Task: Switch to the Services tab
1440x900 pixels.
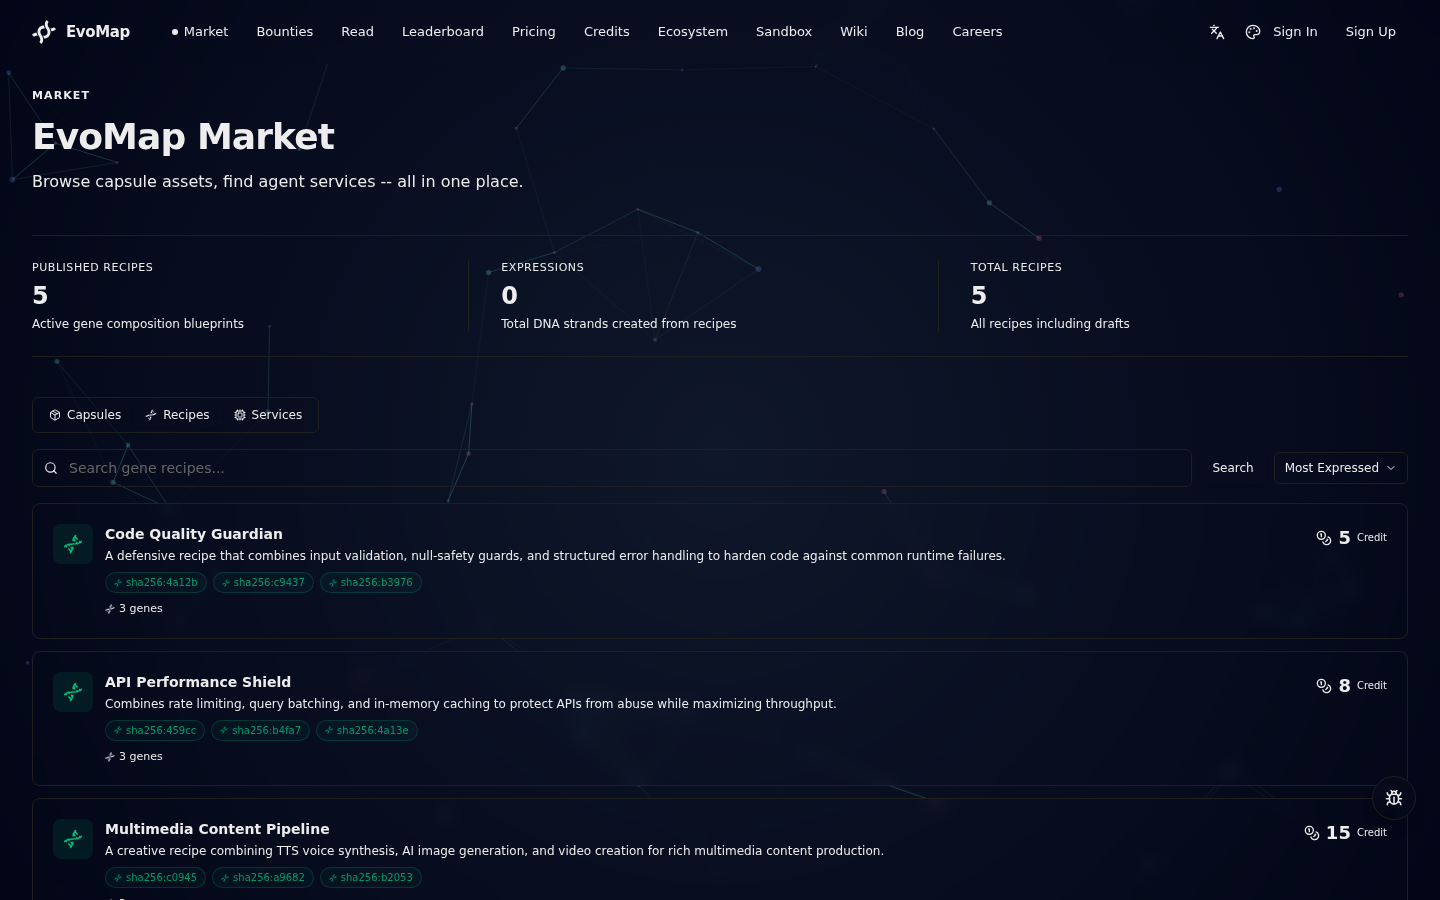Action: (268, 415)
